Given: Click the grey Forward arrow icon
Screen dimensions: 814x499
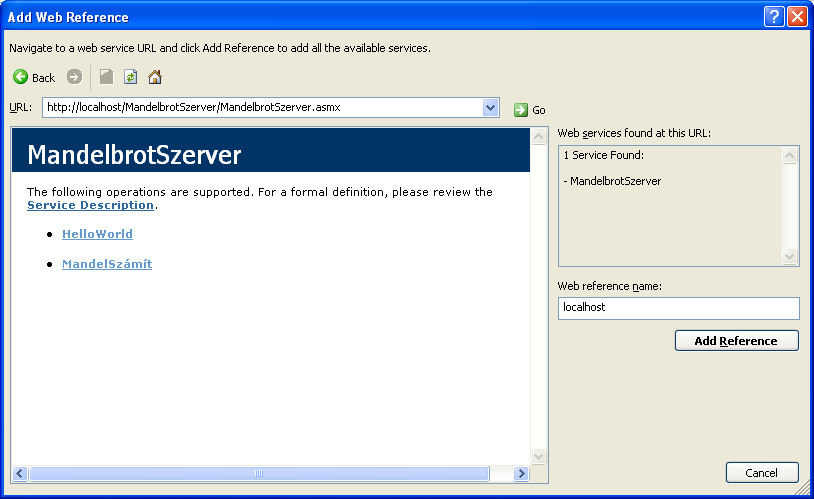Looking at the screenshot, I should (74, 77).
